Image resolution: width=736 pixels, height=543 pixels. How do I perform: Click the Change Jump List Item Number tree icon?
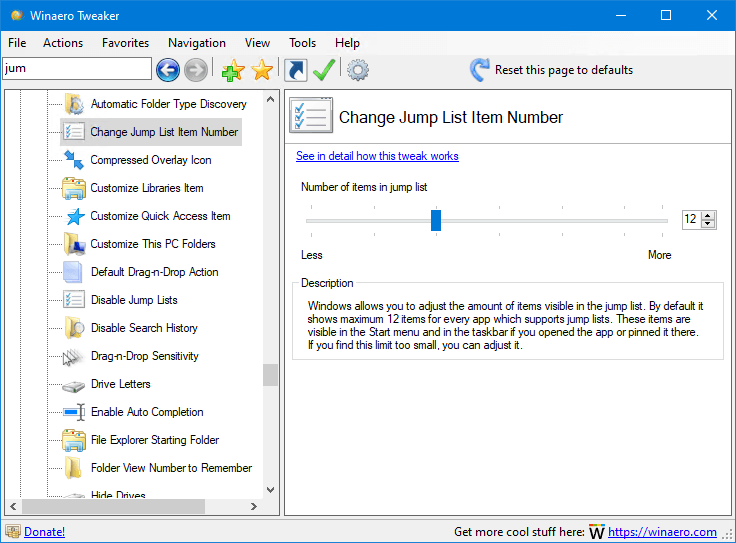pyautogui.click(x=74, y=132)
